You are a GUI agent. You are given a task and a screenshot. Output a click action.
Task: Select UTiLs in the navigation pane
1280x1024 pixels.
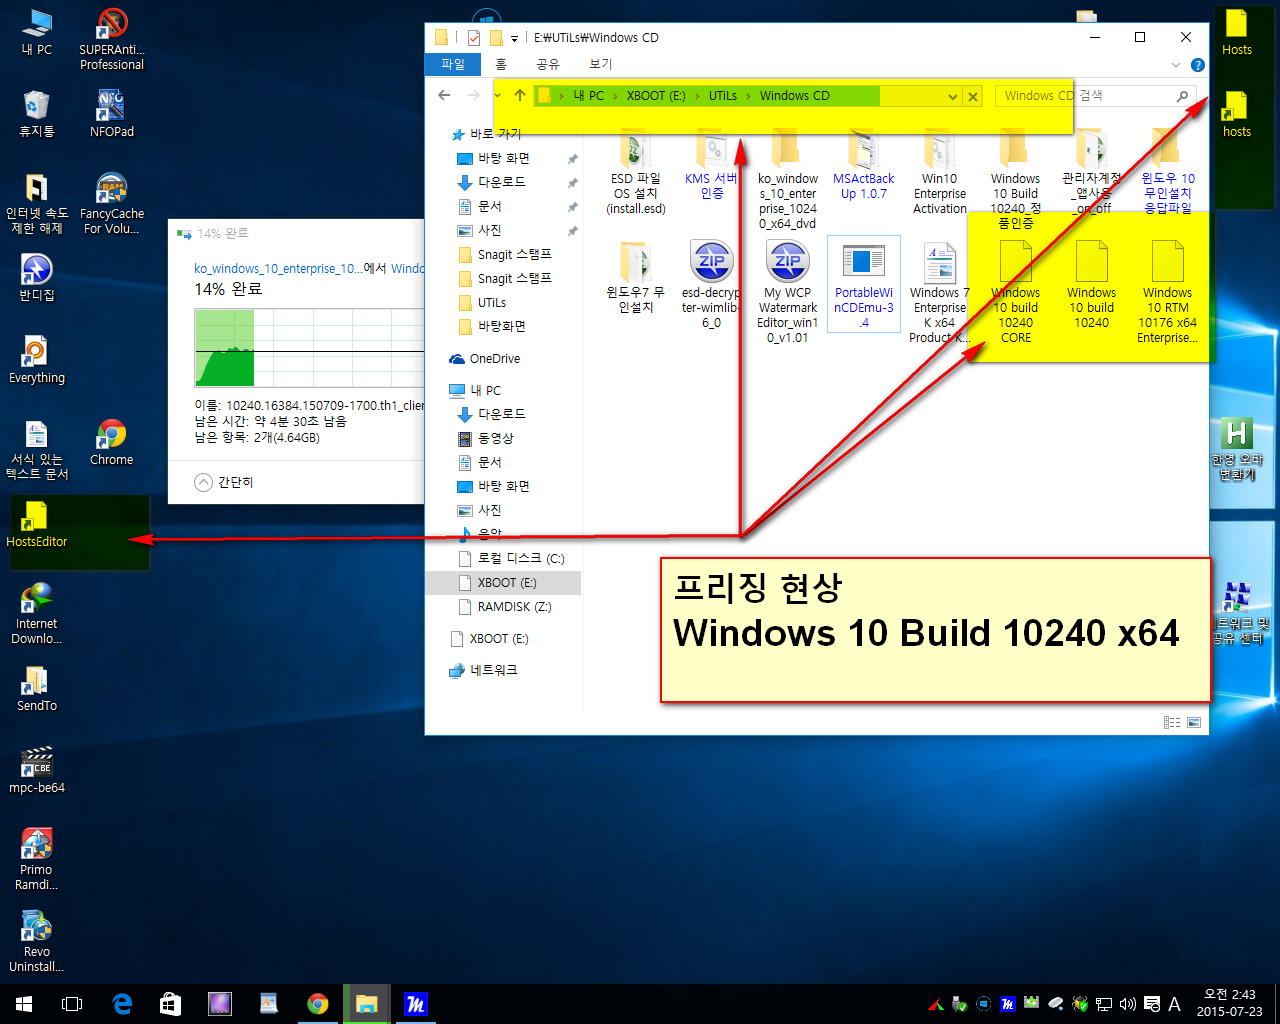492,302
